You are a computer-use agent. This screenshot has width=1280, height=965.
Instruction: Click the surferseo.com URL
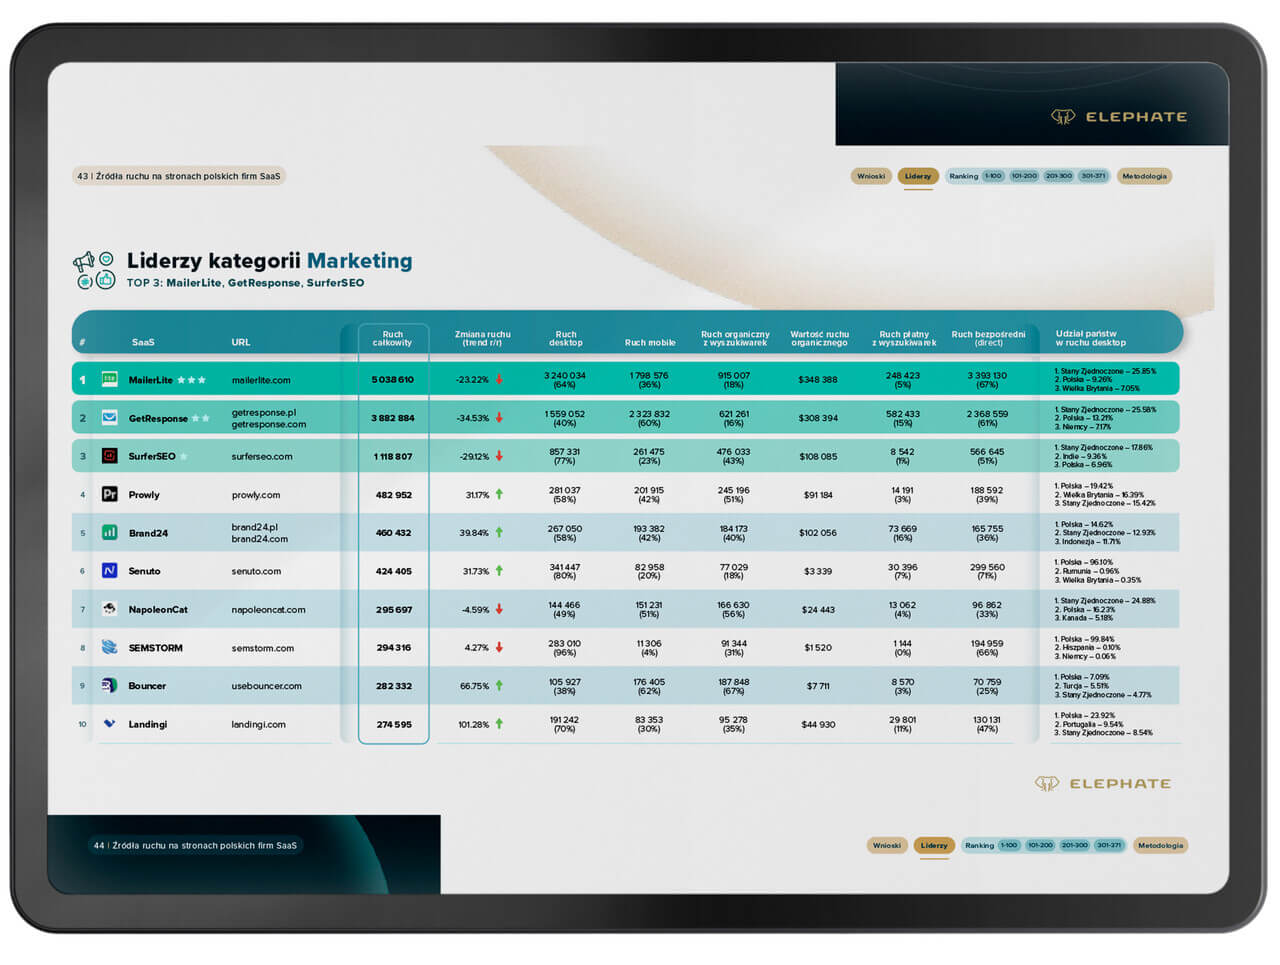coord(262,456)
